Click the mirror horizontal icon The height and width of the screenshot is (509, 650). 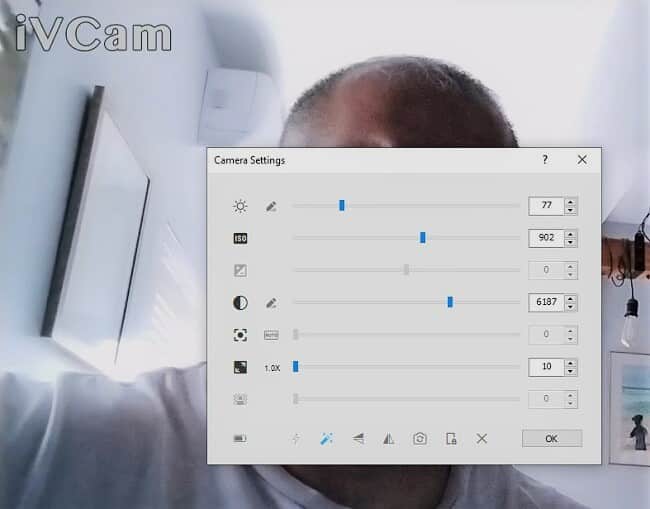tap(388, 439)
